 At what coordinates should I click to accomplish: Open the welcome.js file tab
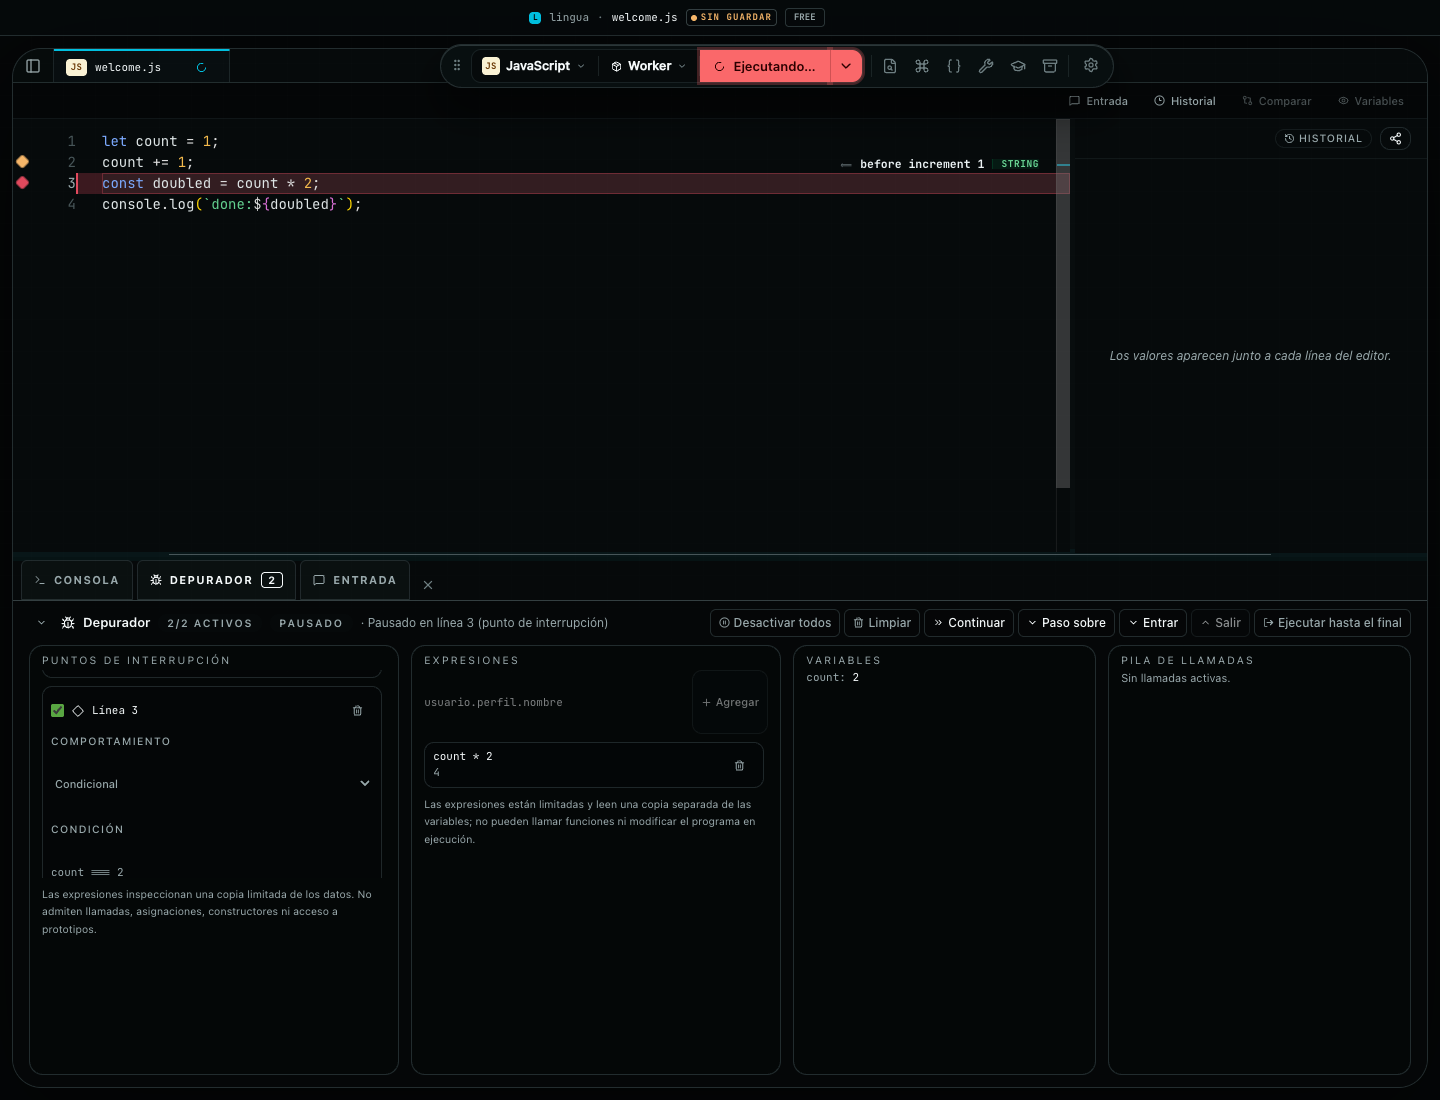(x=141, y=67)
